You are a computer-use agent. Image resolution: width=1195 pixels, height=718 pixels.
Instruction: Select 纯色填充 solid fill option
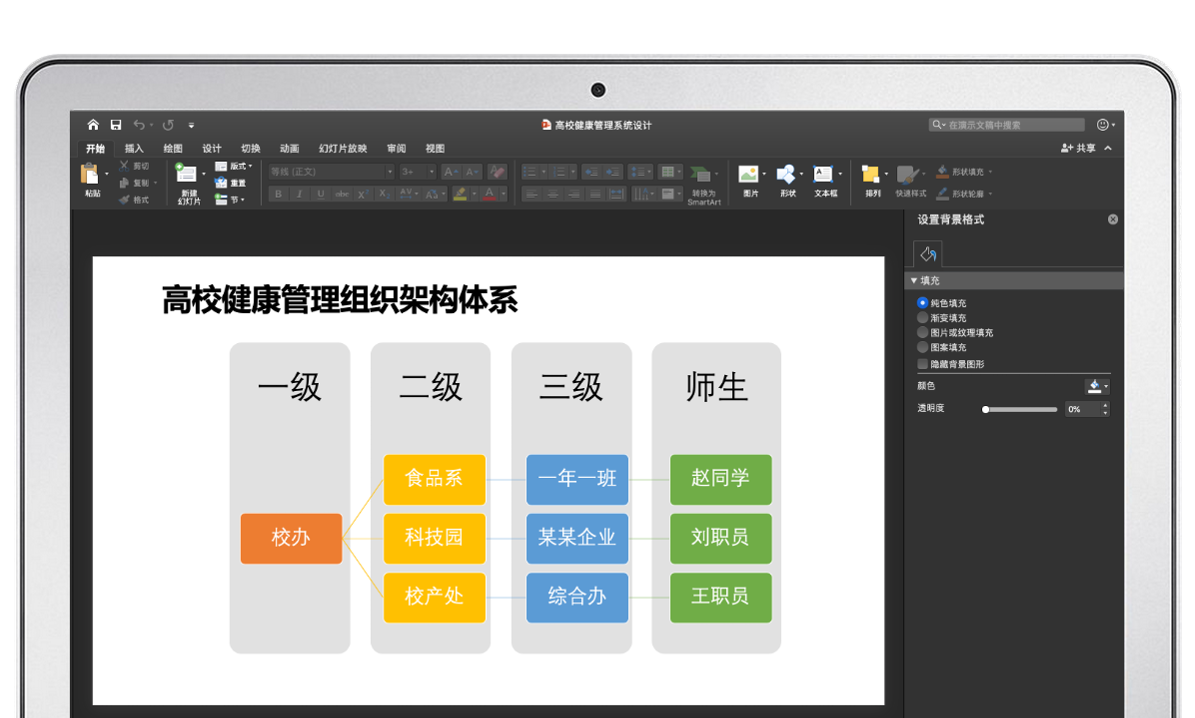point(922,303)
